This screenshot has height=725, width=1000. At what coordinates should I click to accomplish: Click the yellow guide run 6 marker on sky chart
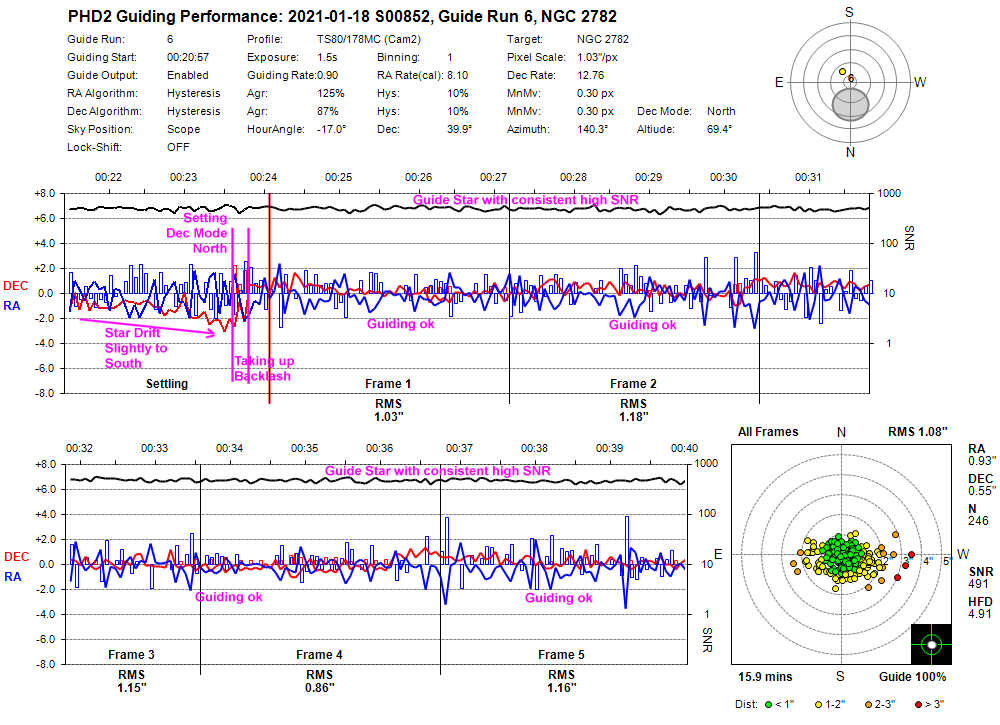[842, 72]
